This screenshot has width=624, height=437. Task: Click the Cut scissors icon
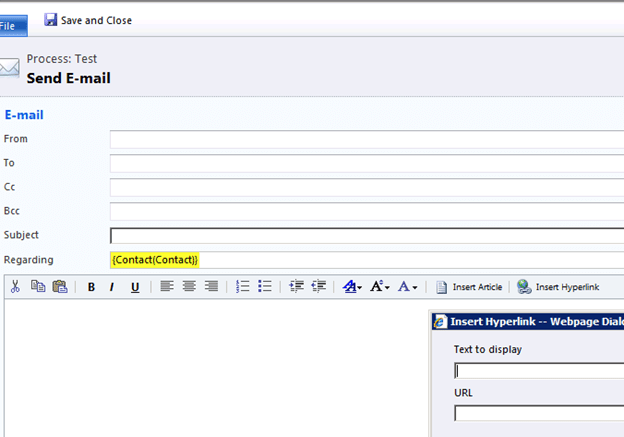tap(15, 287)
